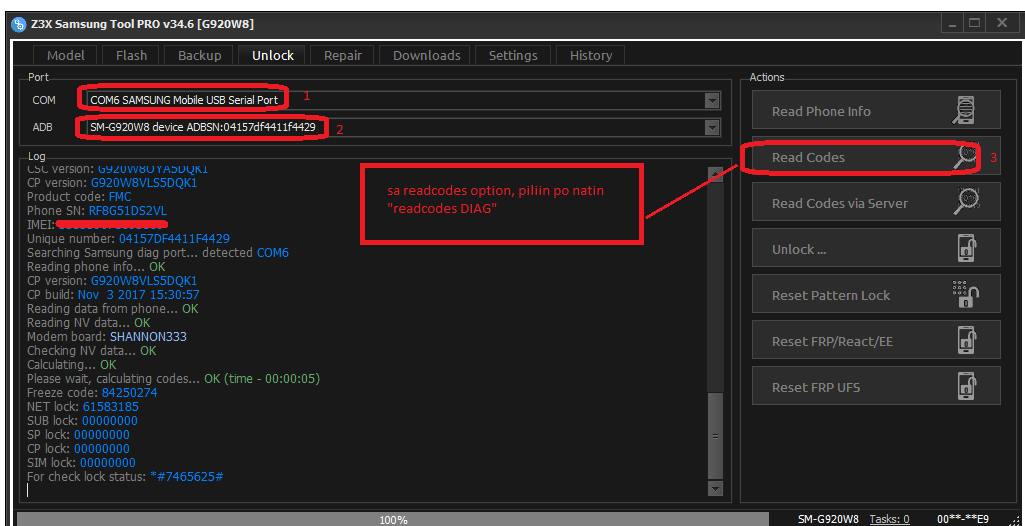Click the Read Codes via Server icon
The width and height of the screenshot is (1025, 526).
965,203
